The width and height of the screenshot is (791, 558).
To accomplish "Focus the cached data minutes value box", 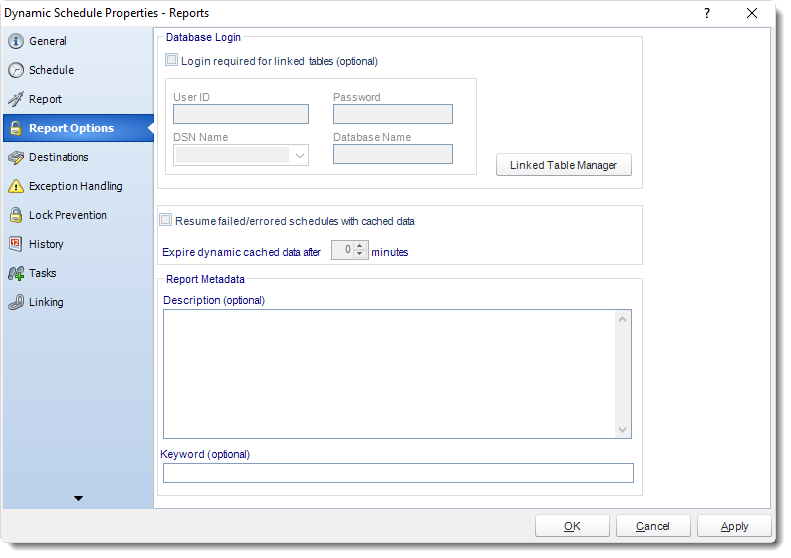I will tap(343, 250).
